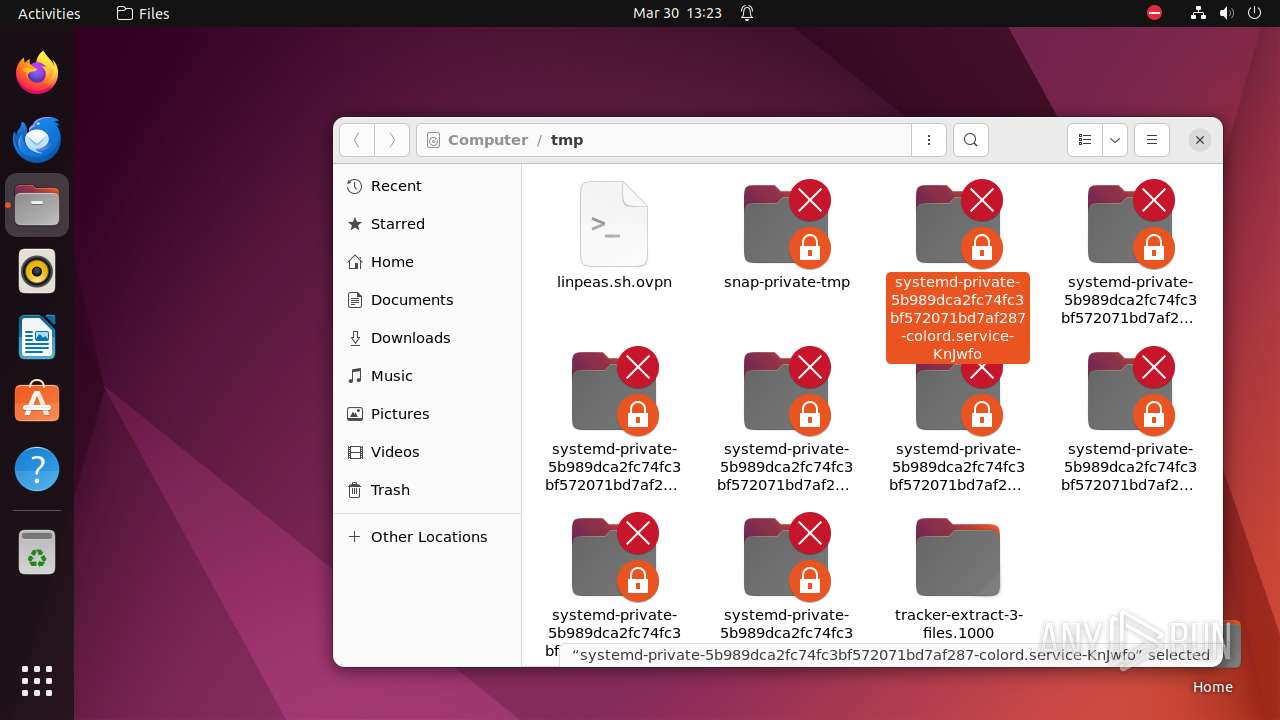Open the search magnifier button
This screenshot has width=1280, height=720.
click(970, 140)
